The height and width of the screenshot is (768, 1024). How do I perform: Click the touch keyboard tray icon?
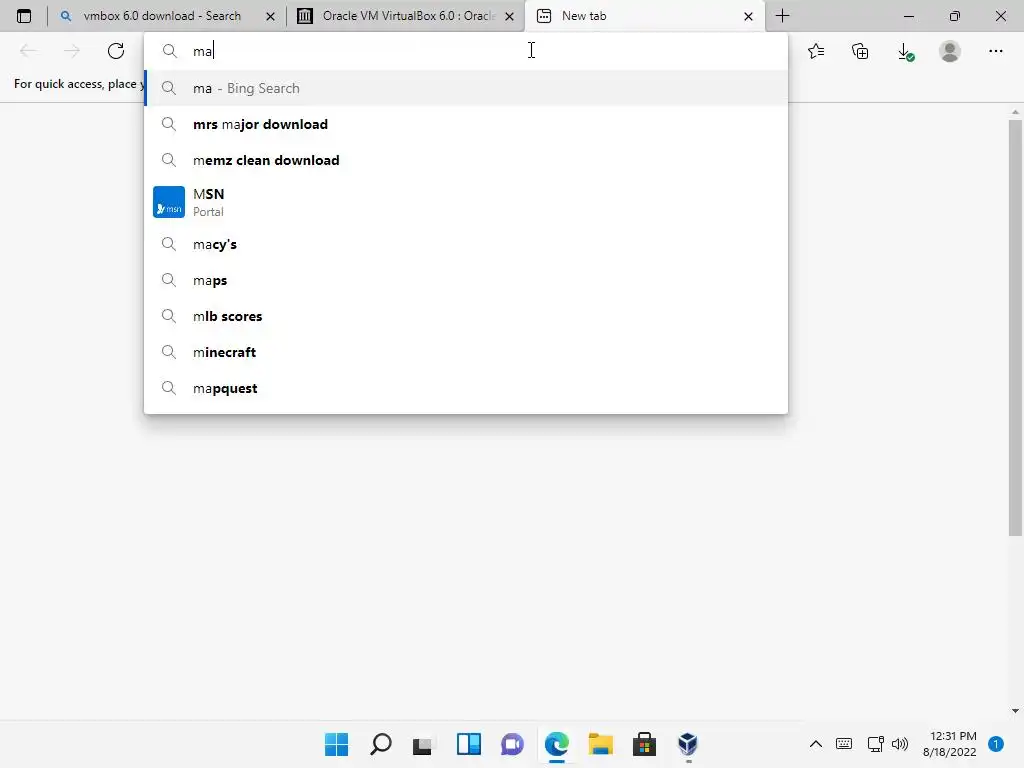[x=844, y=744]
